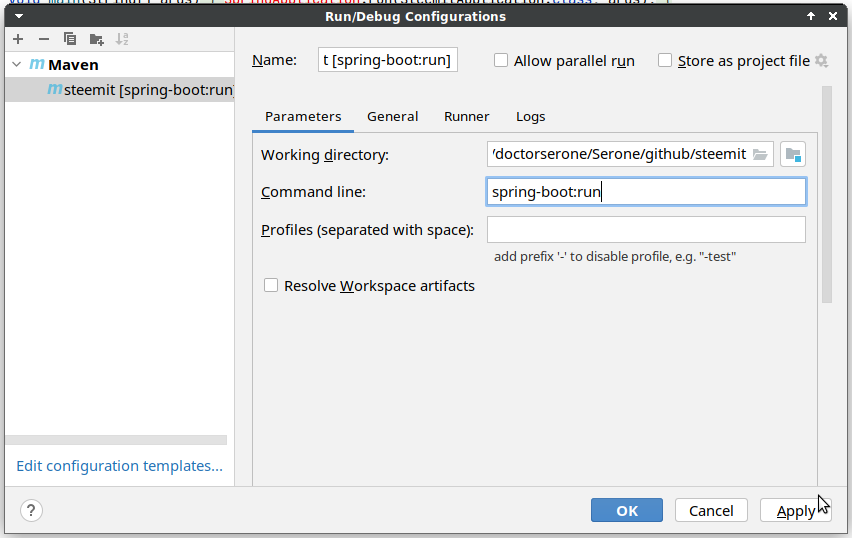Open the Runner tab
The width and height of the screenshot is (852, 538).
[466, 116]
